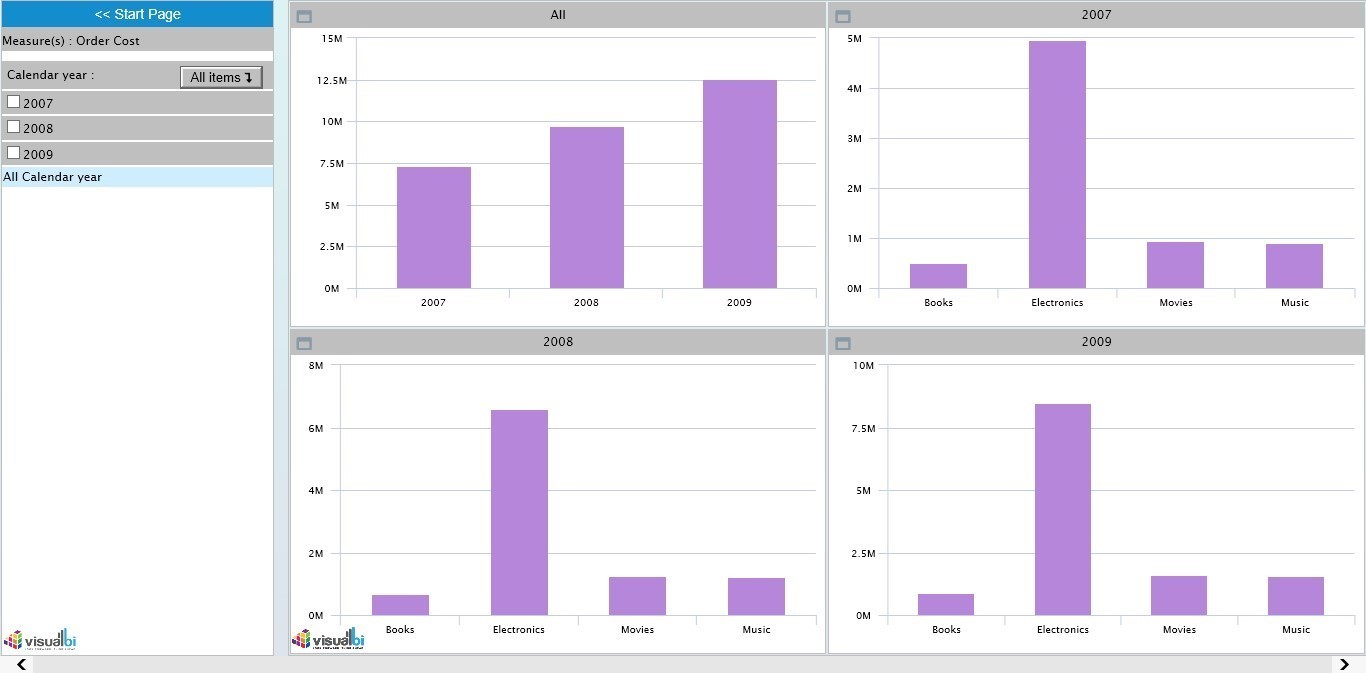Select the Movies bar in 2009 chart
1366x673 pixels.
click(1179, 596)
